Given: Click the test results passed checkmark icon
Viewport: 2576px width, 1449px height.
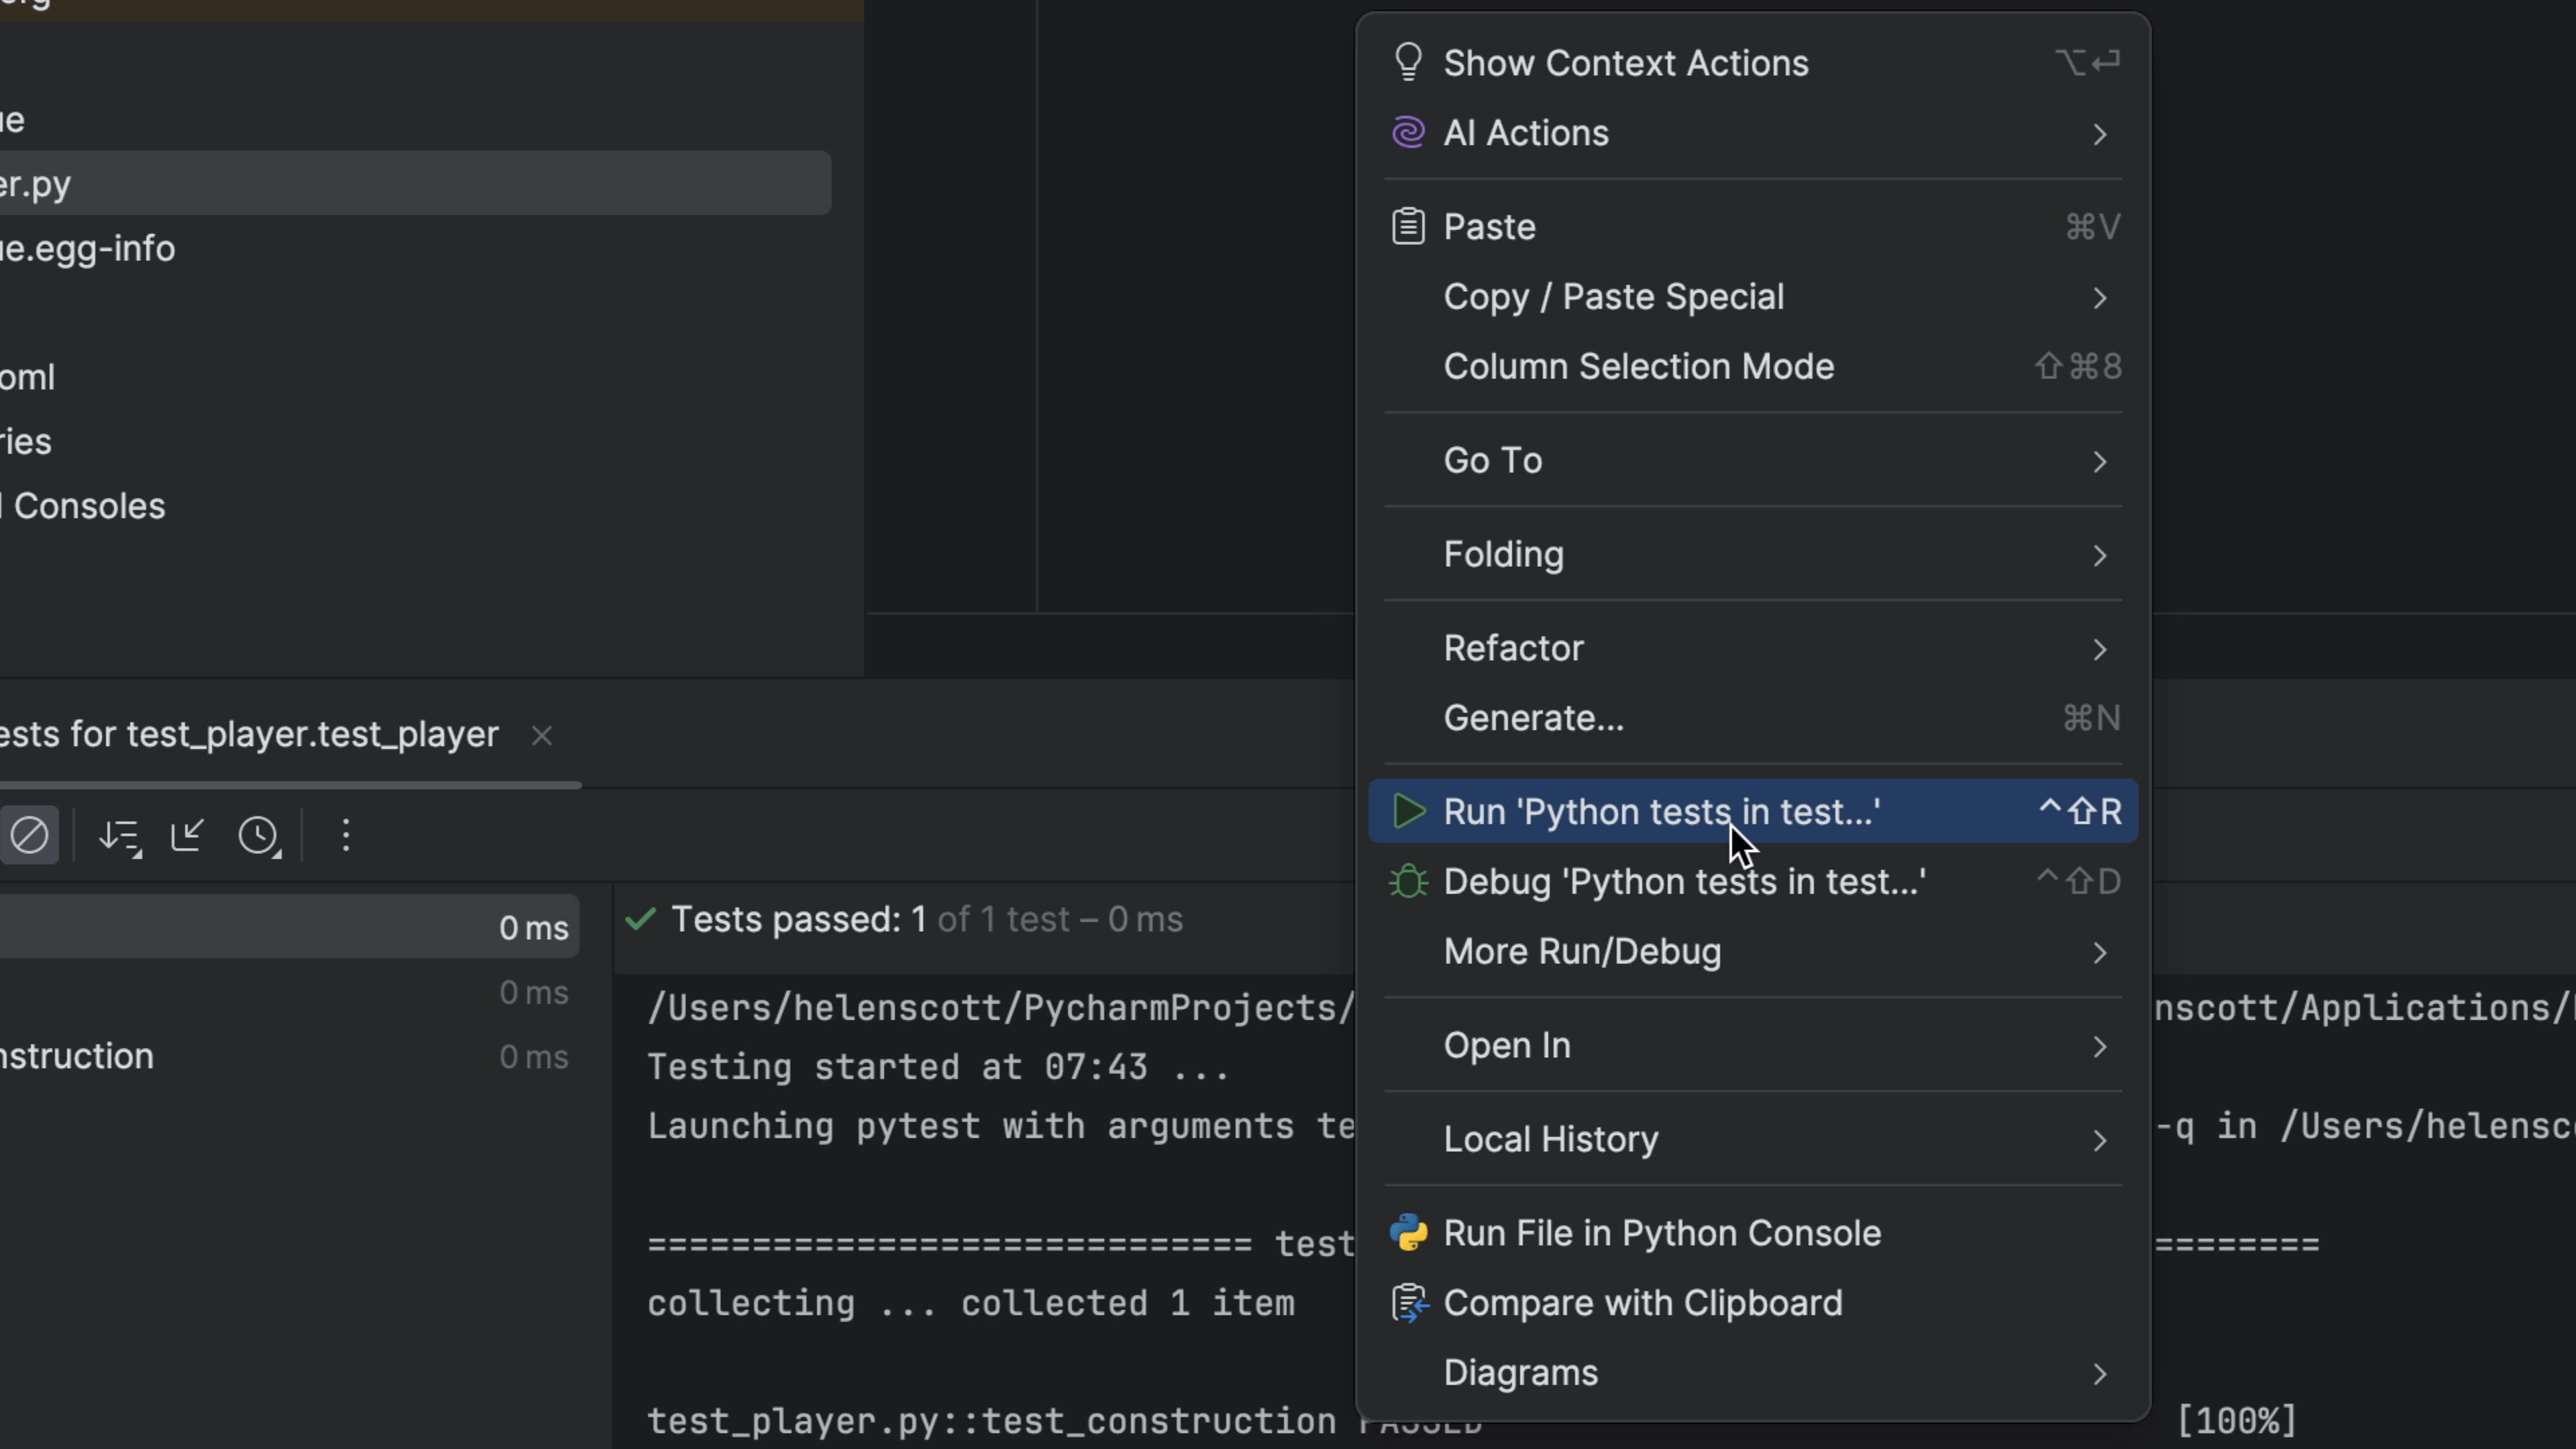Looking at the screenshot, I should point(641,918).
